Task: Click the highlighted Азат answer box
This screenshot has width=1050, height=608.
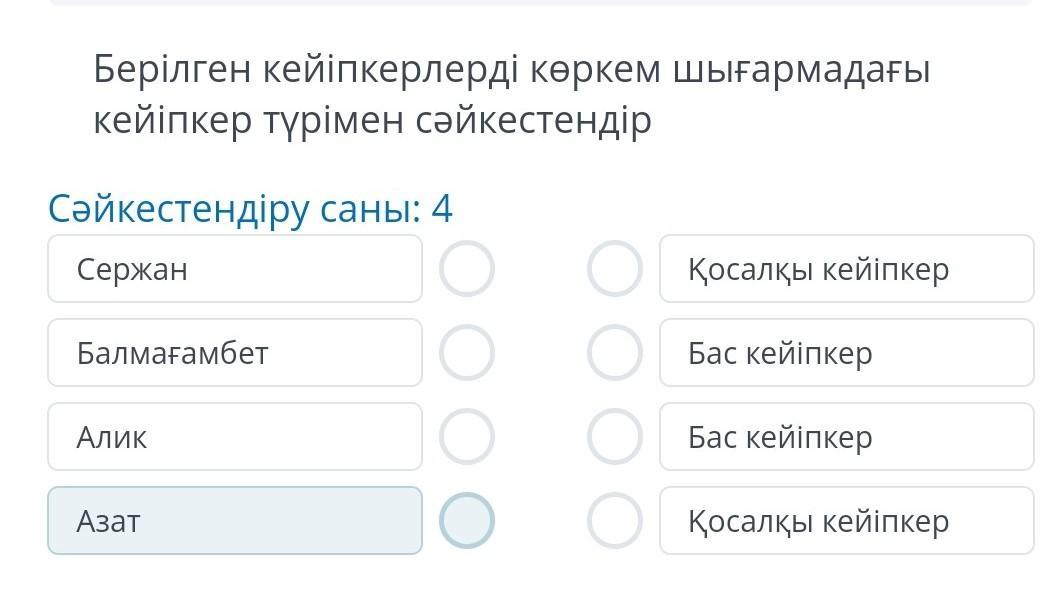Action: (235, 521)
